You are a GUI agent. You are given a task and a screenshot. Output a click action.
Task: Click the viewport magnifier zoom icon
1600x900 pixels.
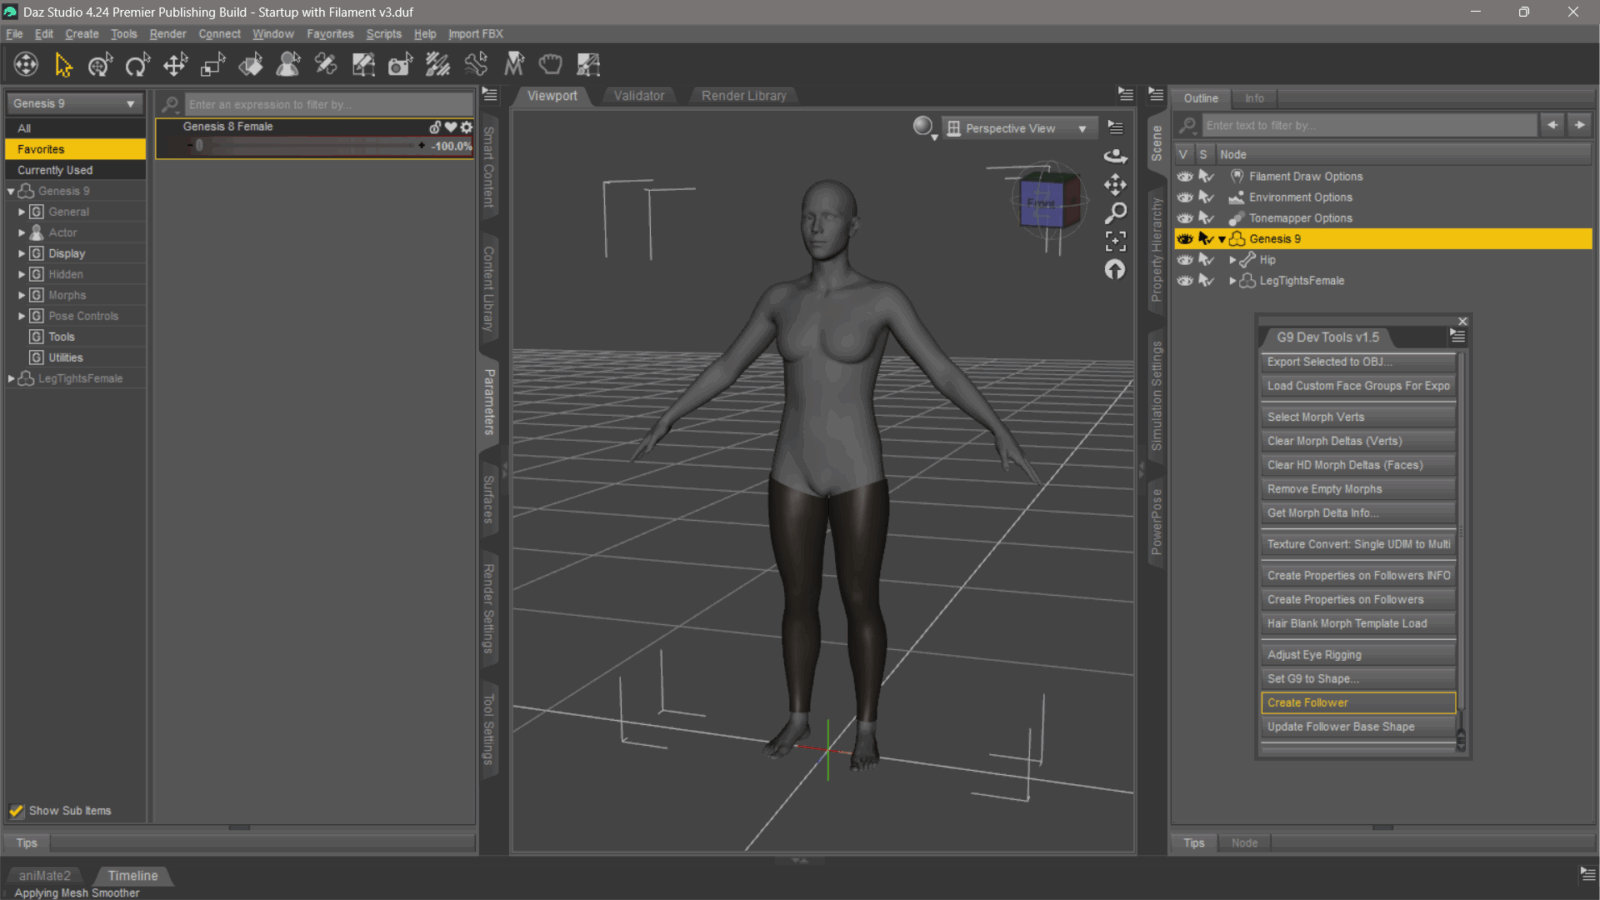click(1117, 212)
